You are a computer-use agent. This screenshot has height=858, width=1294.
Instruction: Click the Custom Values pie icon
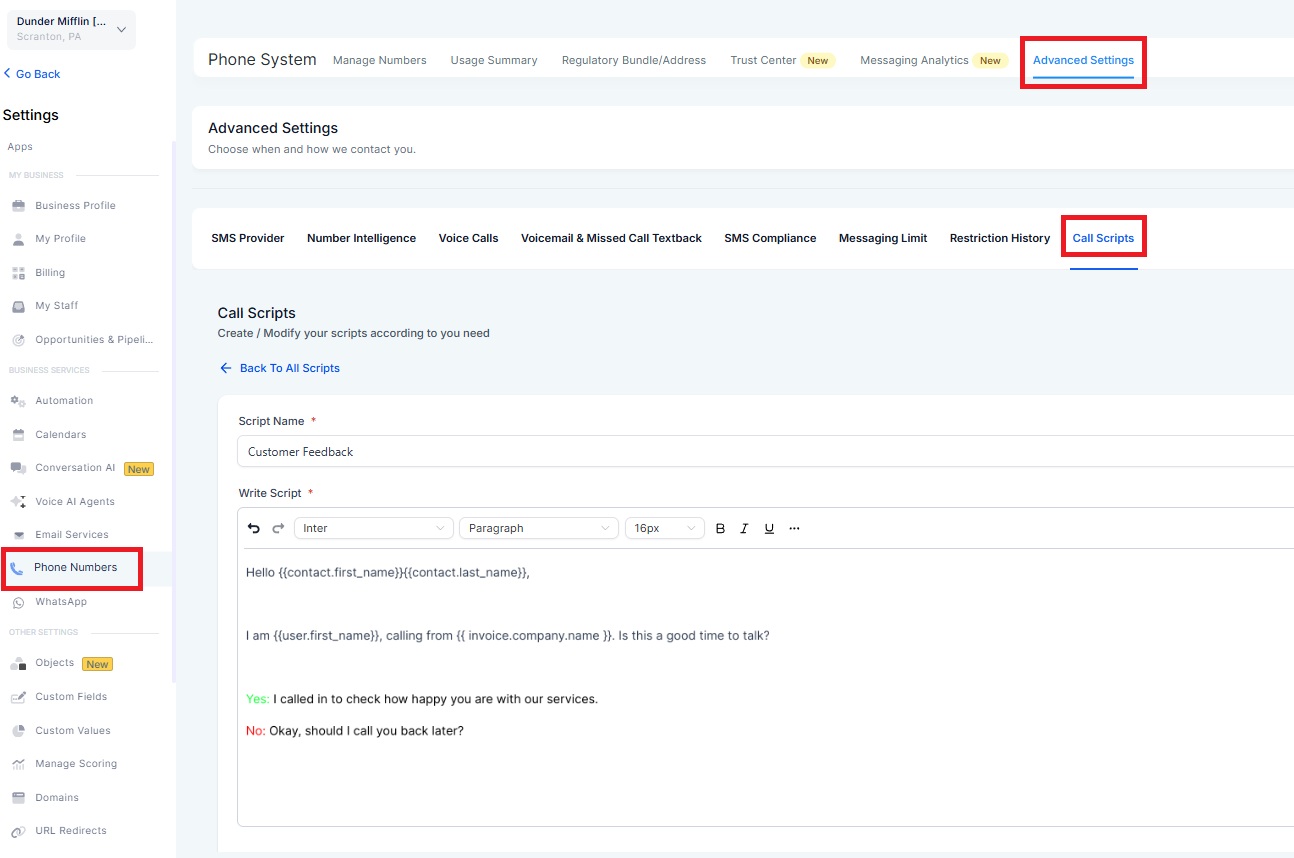tap(18, 731)
